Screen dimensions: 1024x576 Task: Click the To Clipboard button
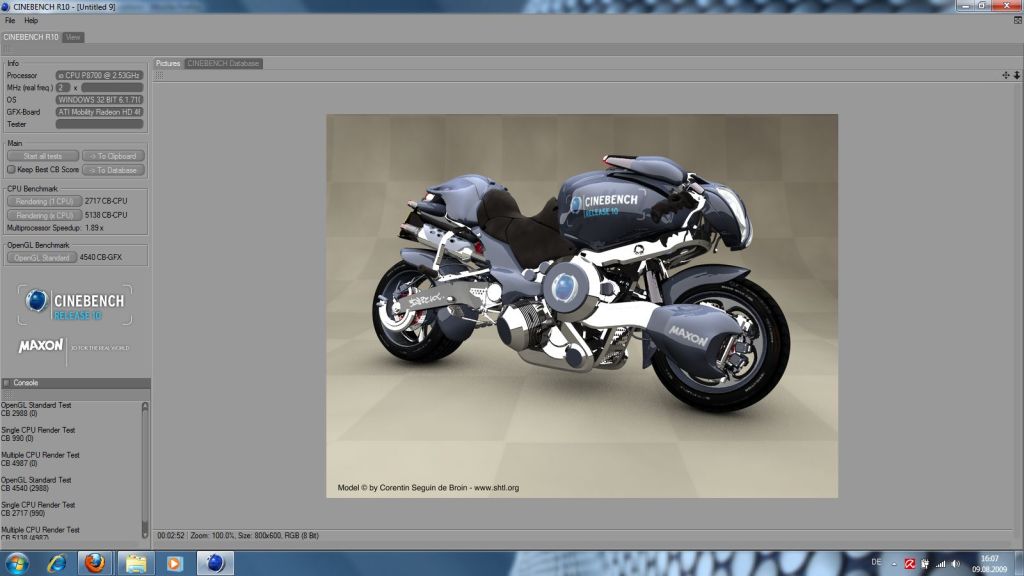click(114, 156)
